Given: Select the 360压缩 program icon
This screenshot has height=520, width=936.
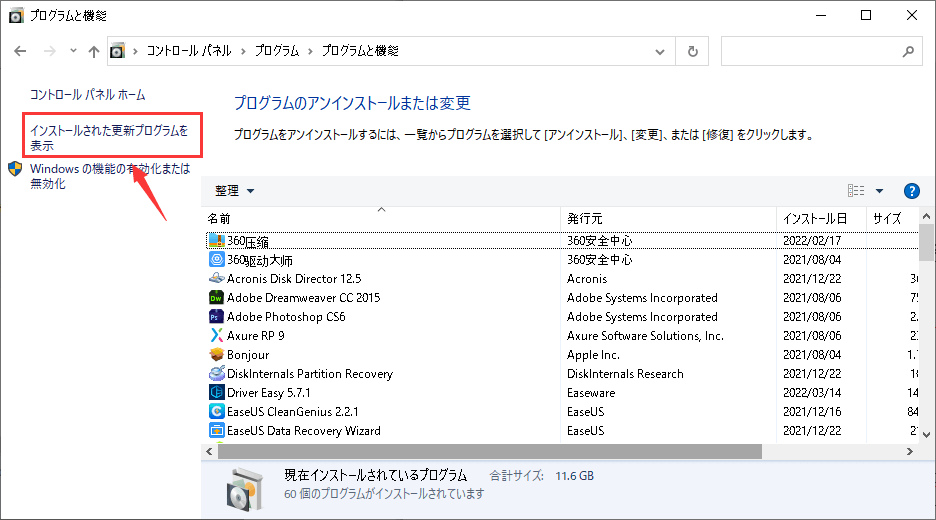Looking at the screenshot, I should [217, 241].
